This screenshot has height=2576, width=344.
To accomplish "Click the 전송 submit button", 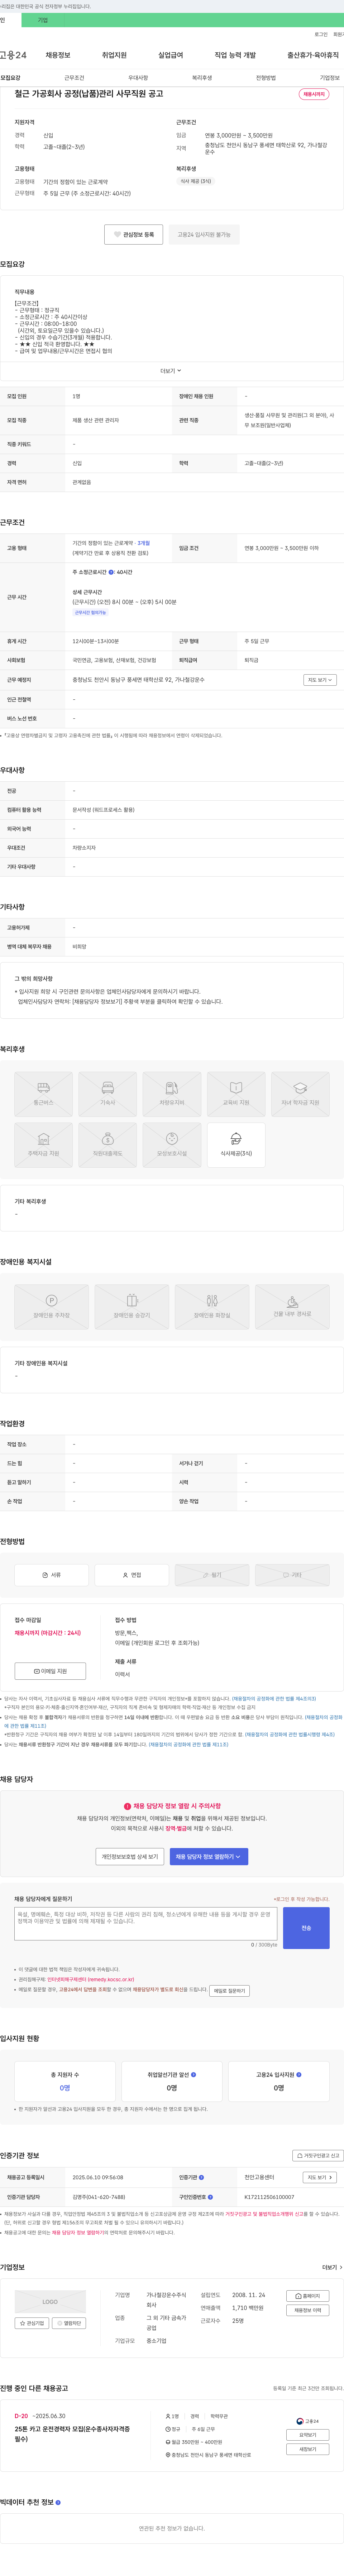I will (x=306, y=1928).
